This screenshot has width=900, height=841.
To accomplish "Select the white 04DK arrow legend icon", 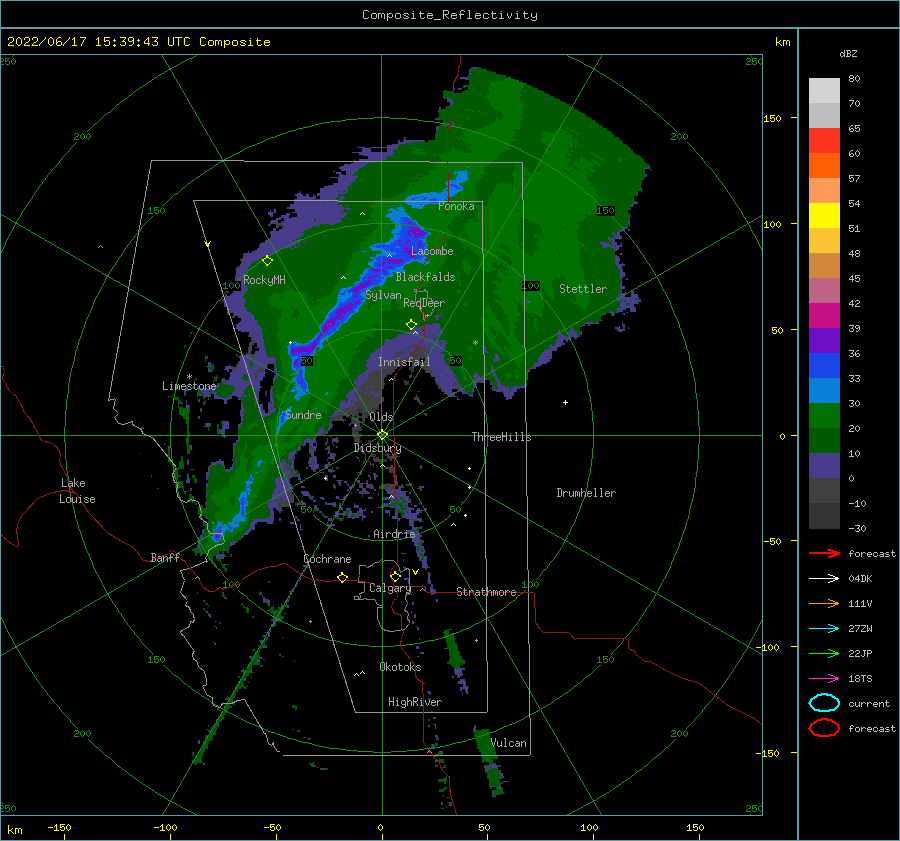I will click(x=824, y=579).
